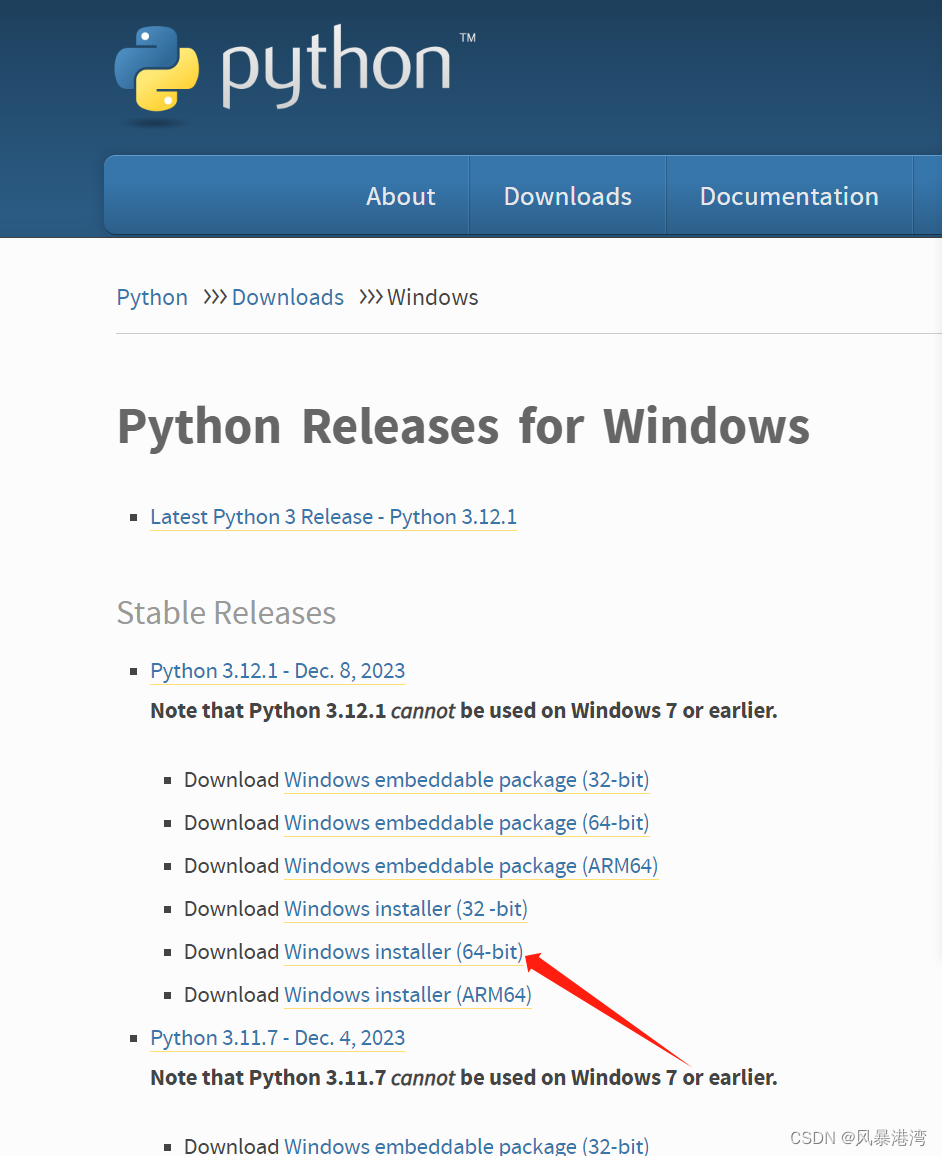Click the note about Python 3.11.7 on Windows 7
Image resolution: width=942 pixels, height=1156 pixels.
[464, 1078]
